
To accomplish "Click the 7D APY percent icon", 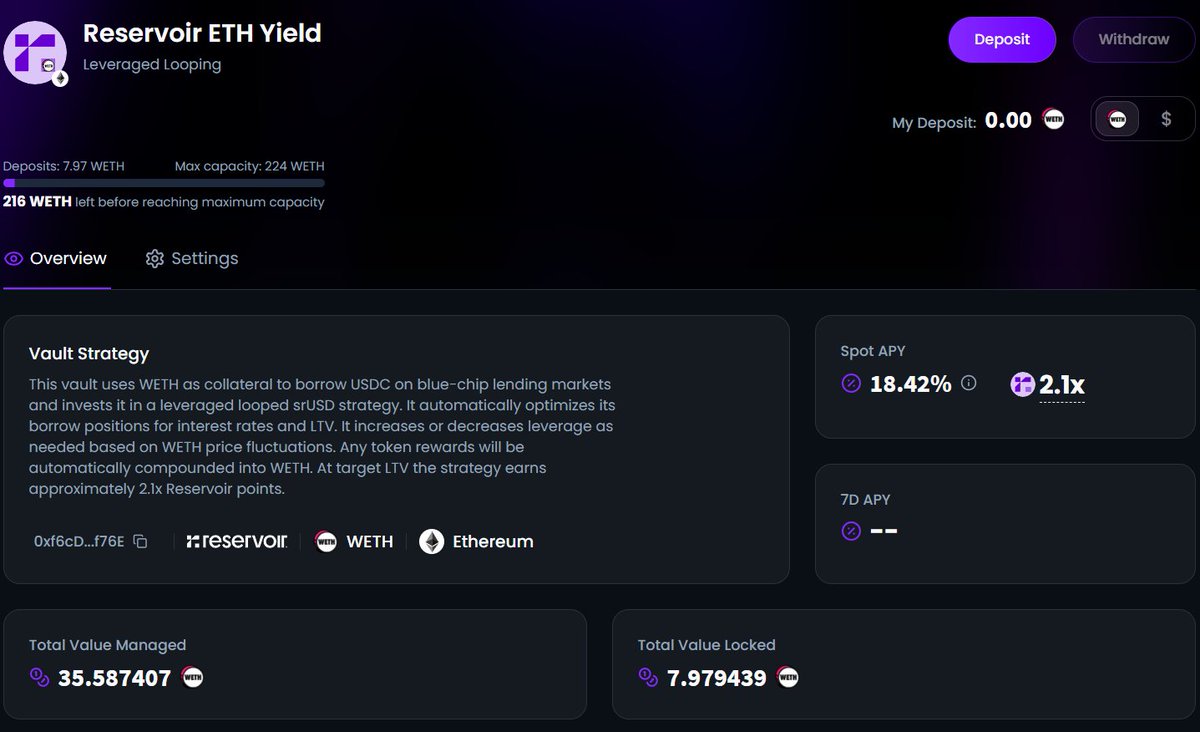I will point(851,531).
